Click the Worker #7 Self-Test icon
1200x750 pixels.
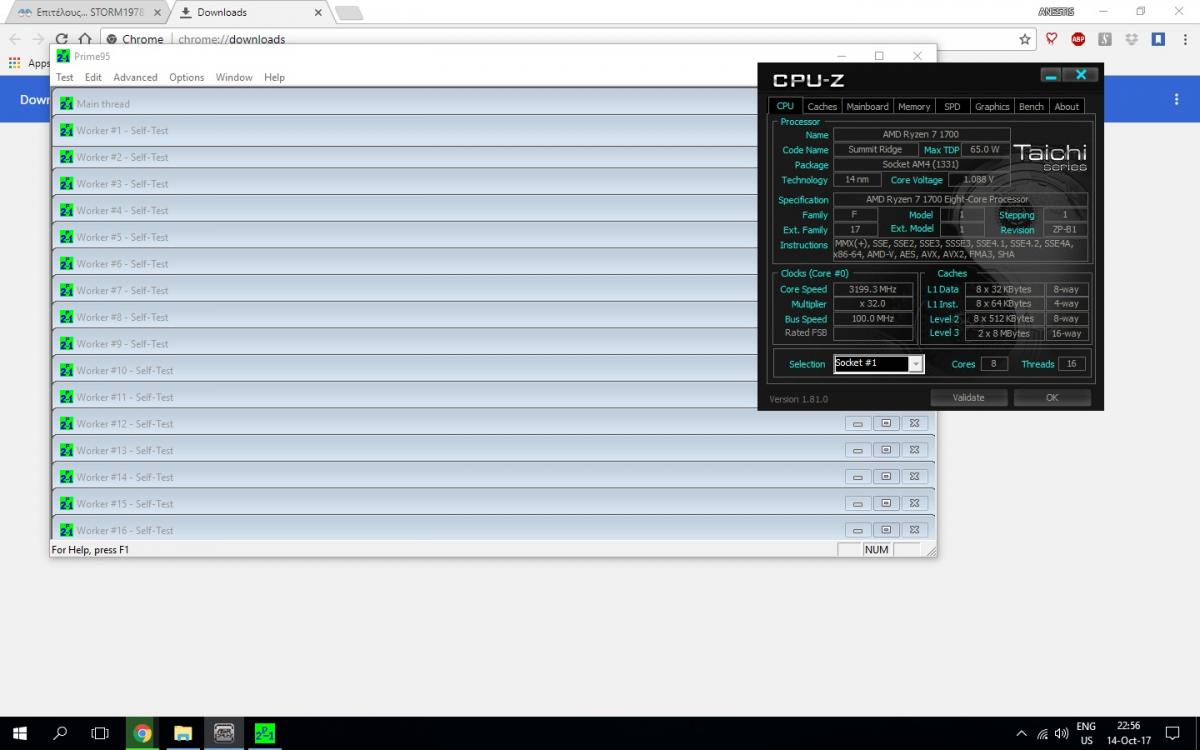[x=67, y=290]
